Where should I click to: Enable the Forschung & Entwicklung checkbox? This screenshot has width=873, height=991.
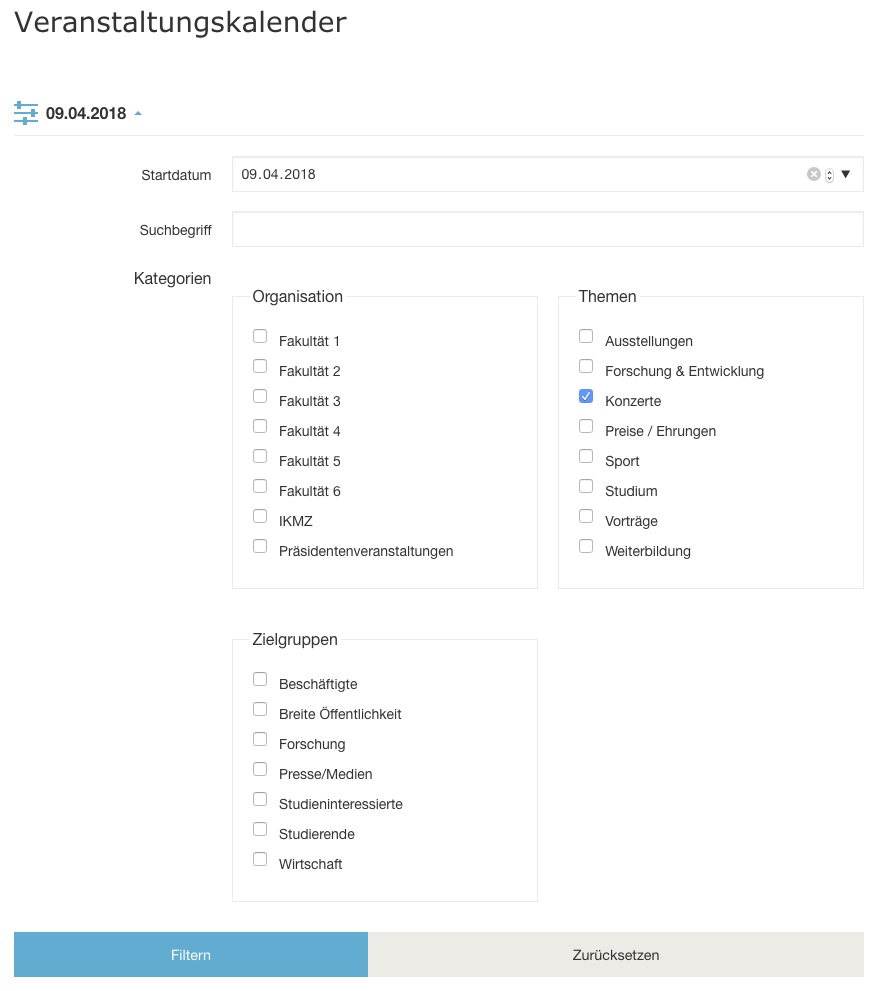(586, 366)
